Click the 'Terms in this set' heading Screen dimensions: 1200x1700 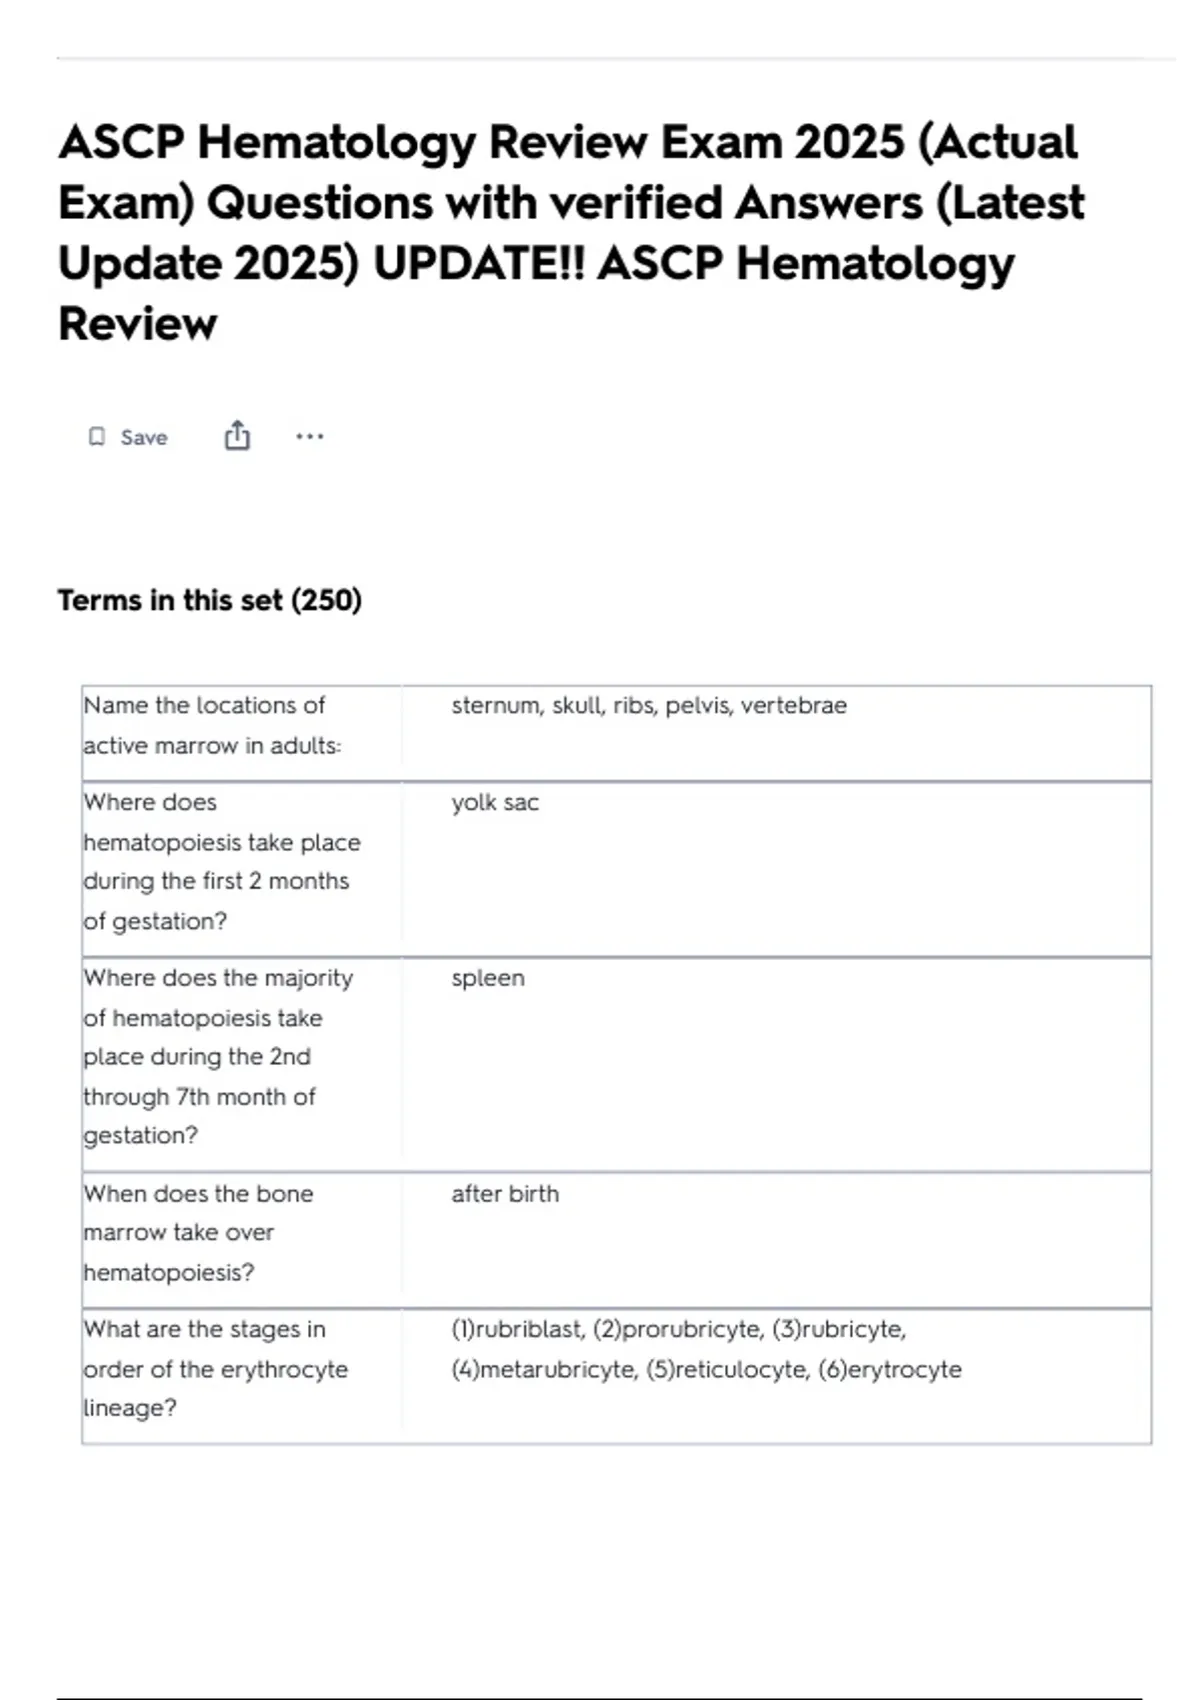(x=171, y=600)
